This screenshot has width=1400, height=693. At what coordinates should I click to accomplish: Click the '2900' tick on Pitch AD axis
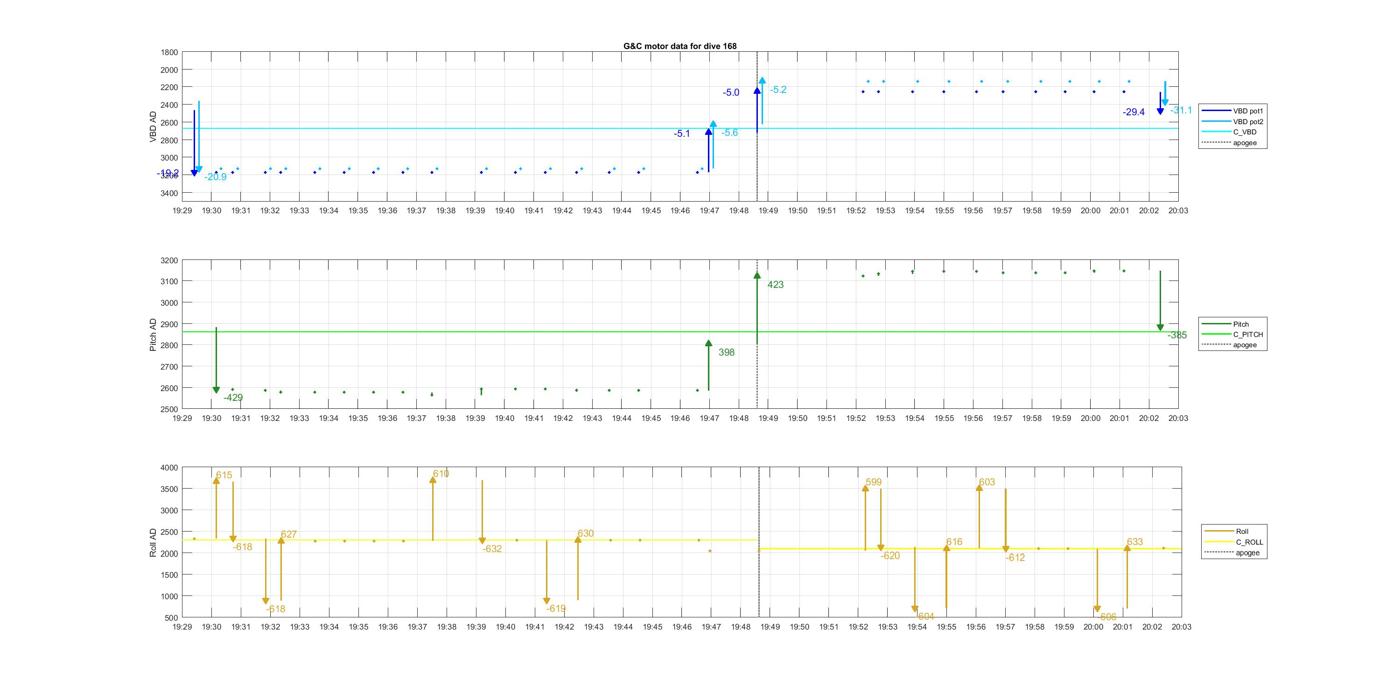point(170,324)
